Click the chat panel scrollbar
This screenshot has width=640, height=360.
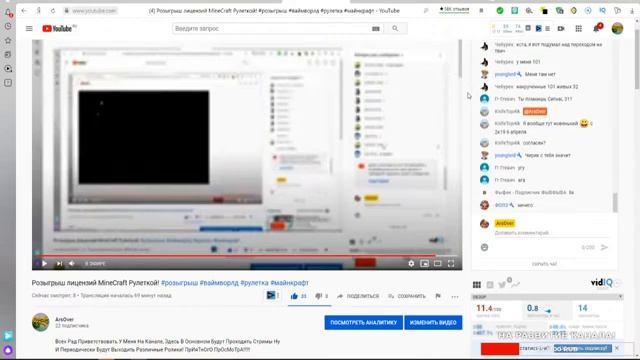click(615, 202)
